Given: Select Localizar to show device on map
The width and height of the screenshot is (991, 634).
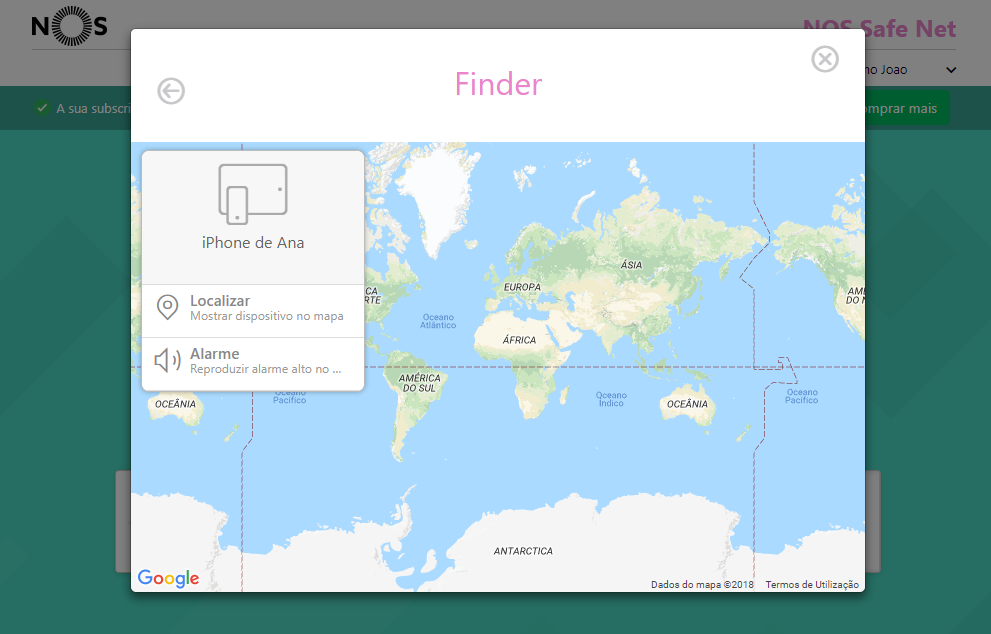Looking at the screenshot, I should pyautogui.click(x=253, y=311).
